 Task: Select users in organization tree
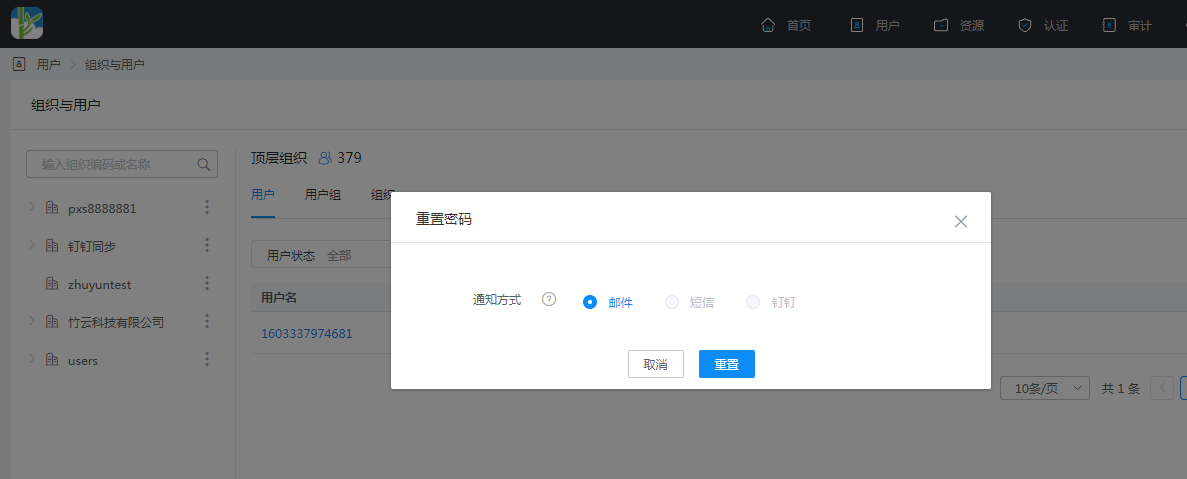click(83, 361)
